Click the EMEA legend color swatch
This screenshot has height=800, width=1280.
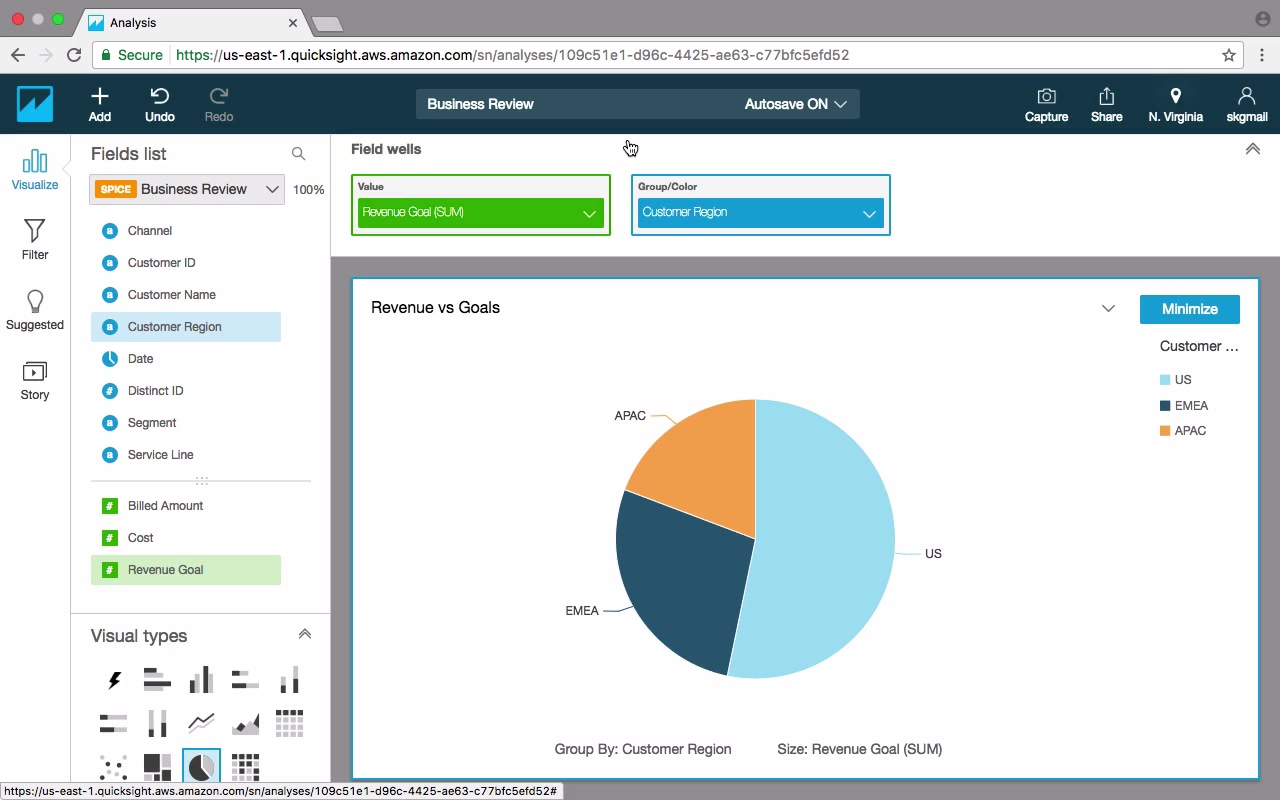point(1165,406)
